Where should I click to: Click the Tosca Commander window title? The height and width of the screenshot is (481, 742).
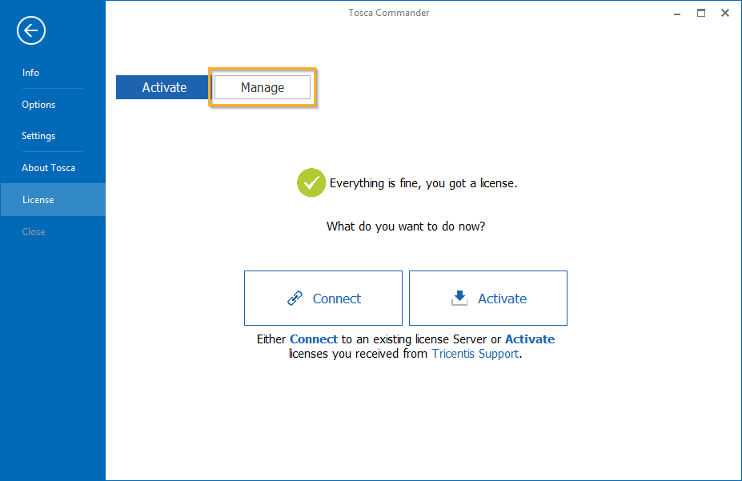coord(389,13)
